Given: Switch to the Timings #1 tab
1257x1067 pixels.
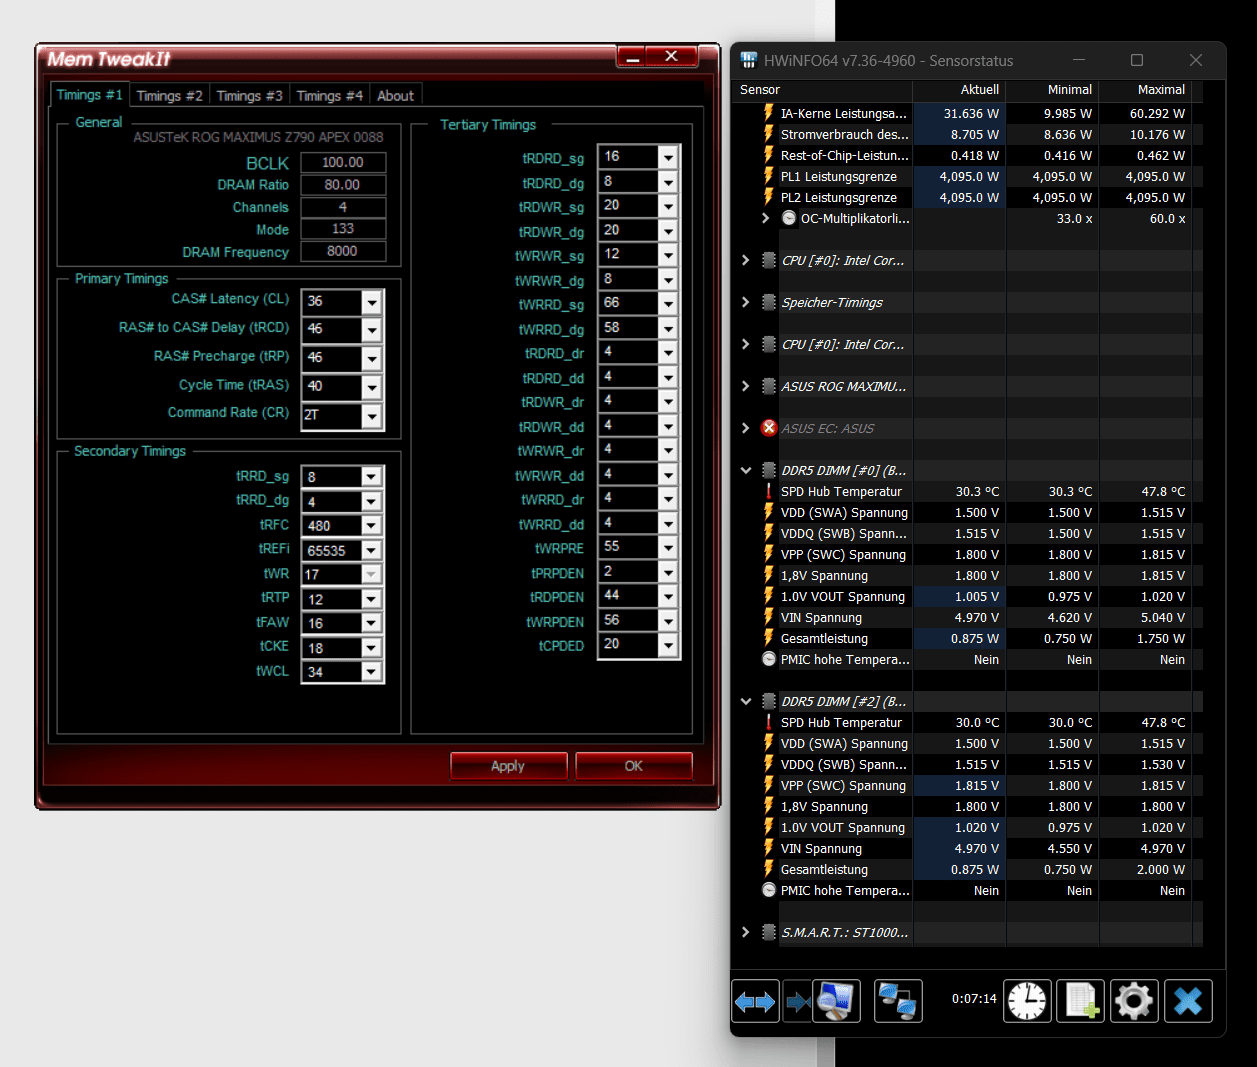Looking at the screenshot, I should tap(89, 95).
